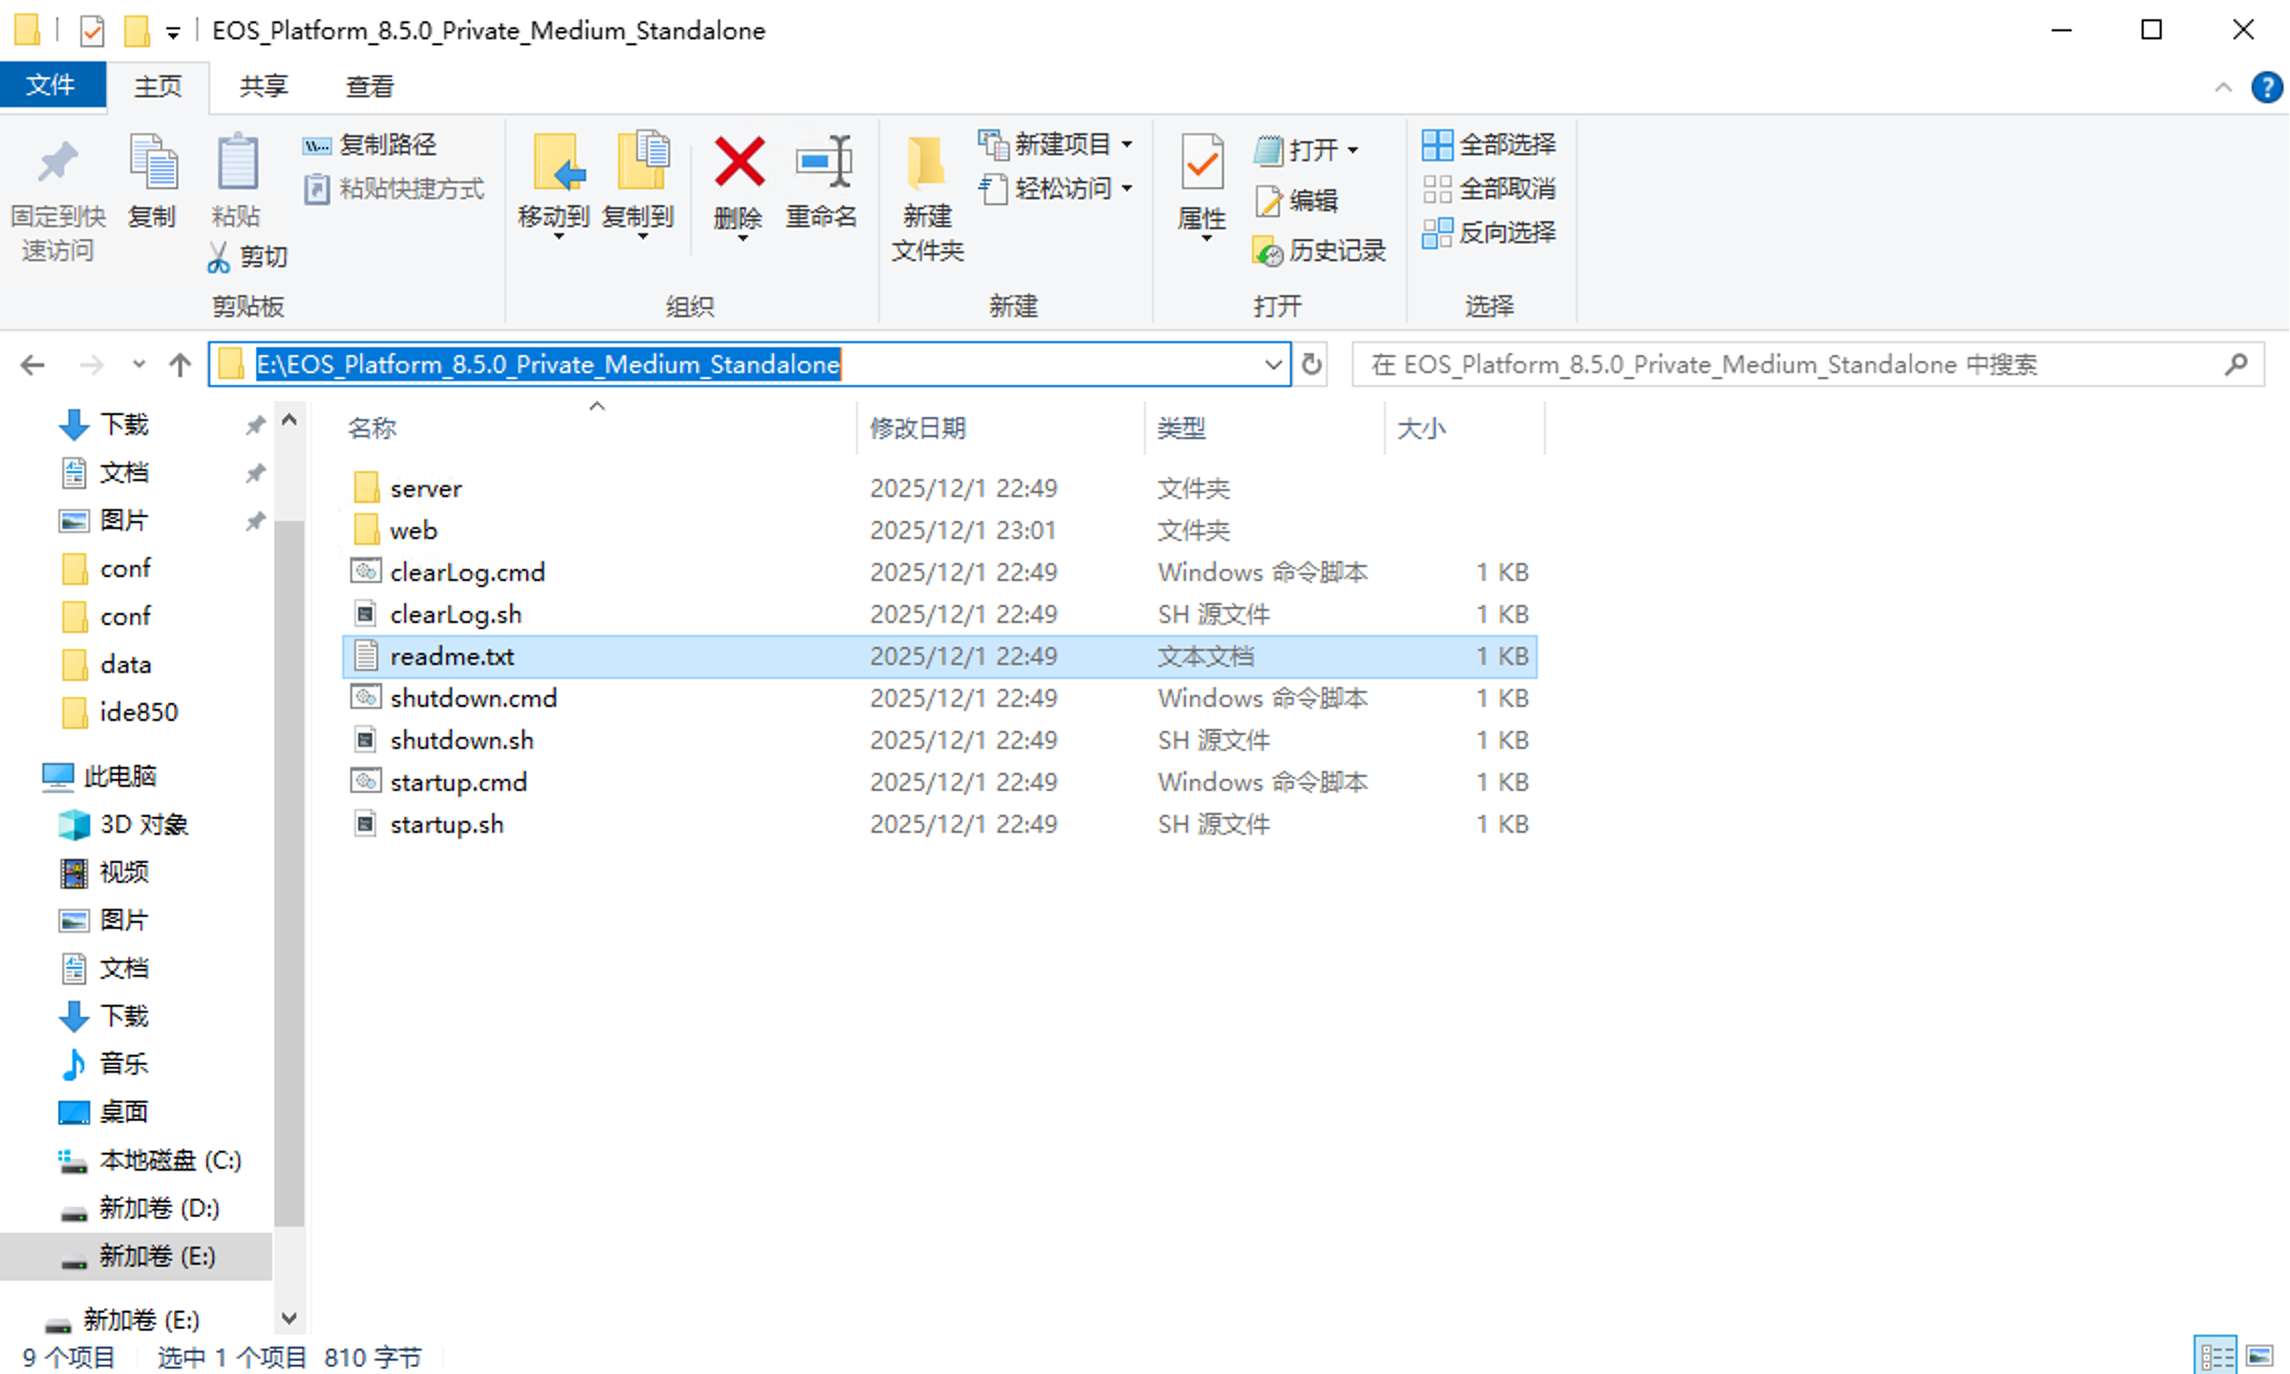Screen dimensions: 2290x1374
Task: Switch to the 查看 ribbon tab
Action: 367,86
